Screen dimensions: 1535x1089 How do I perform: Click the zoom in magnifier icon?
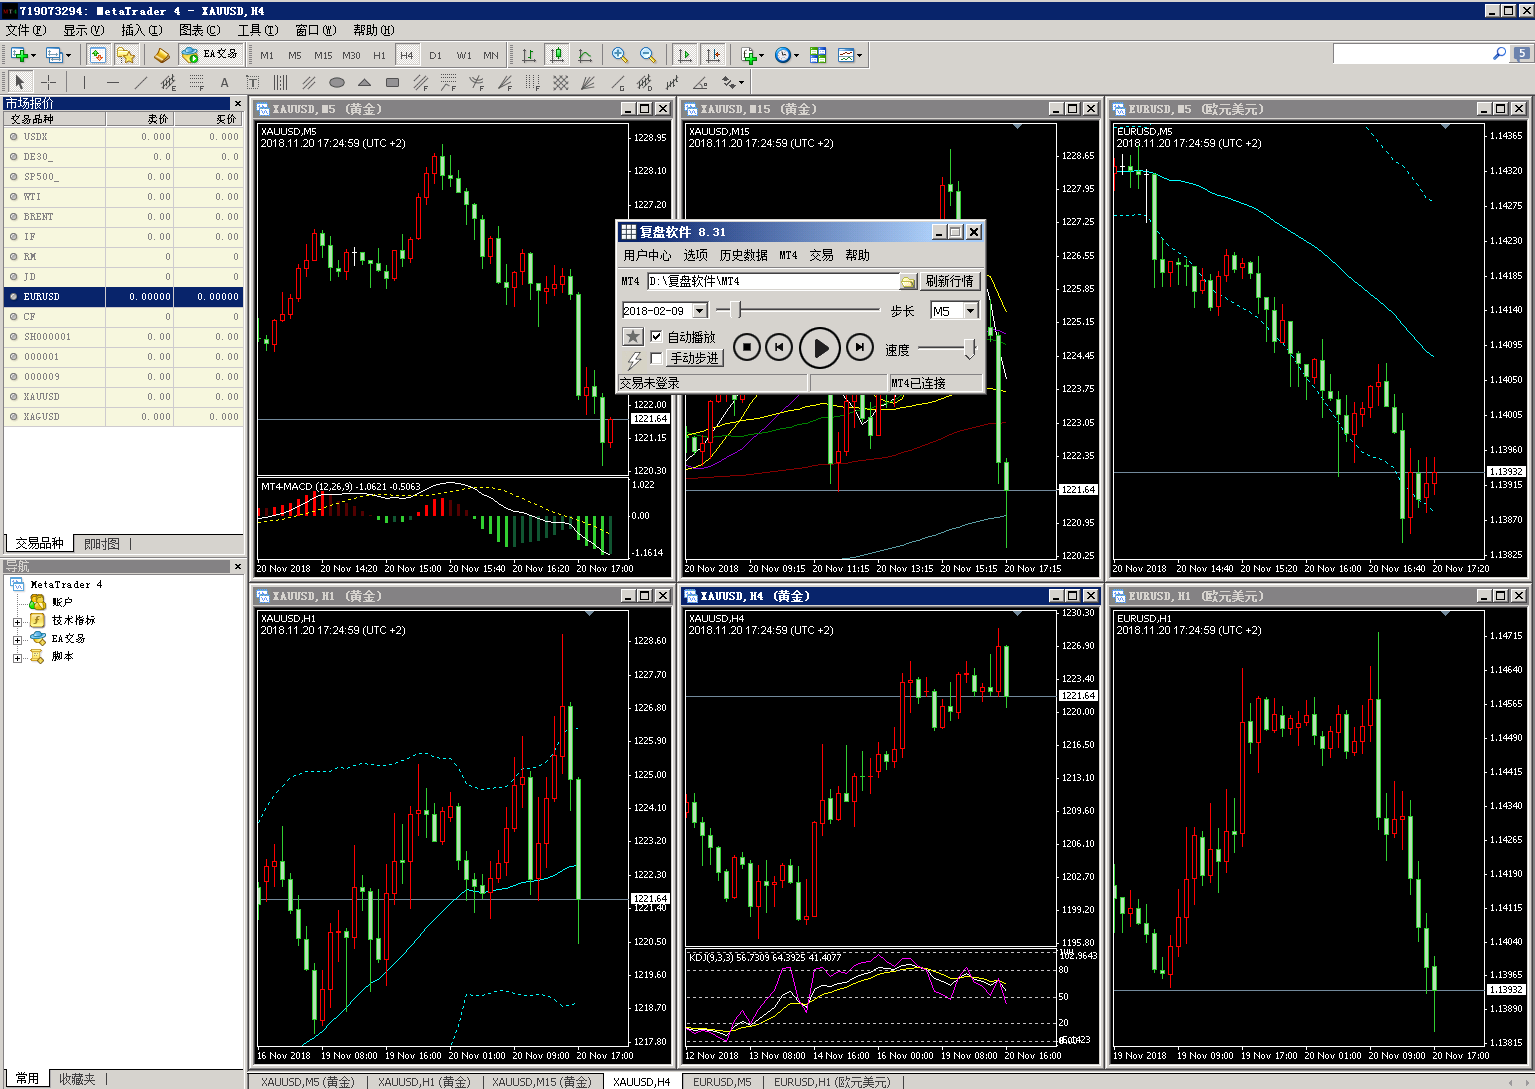click(620, 55)
